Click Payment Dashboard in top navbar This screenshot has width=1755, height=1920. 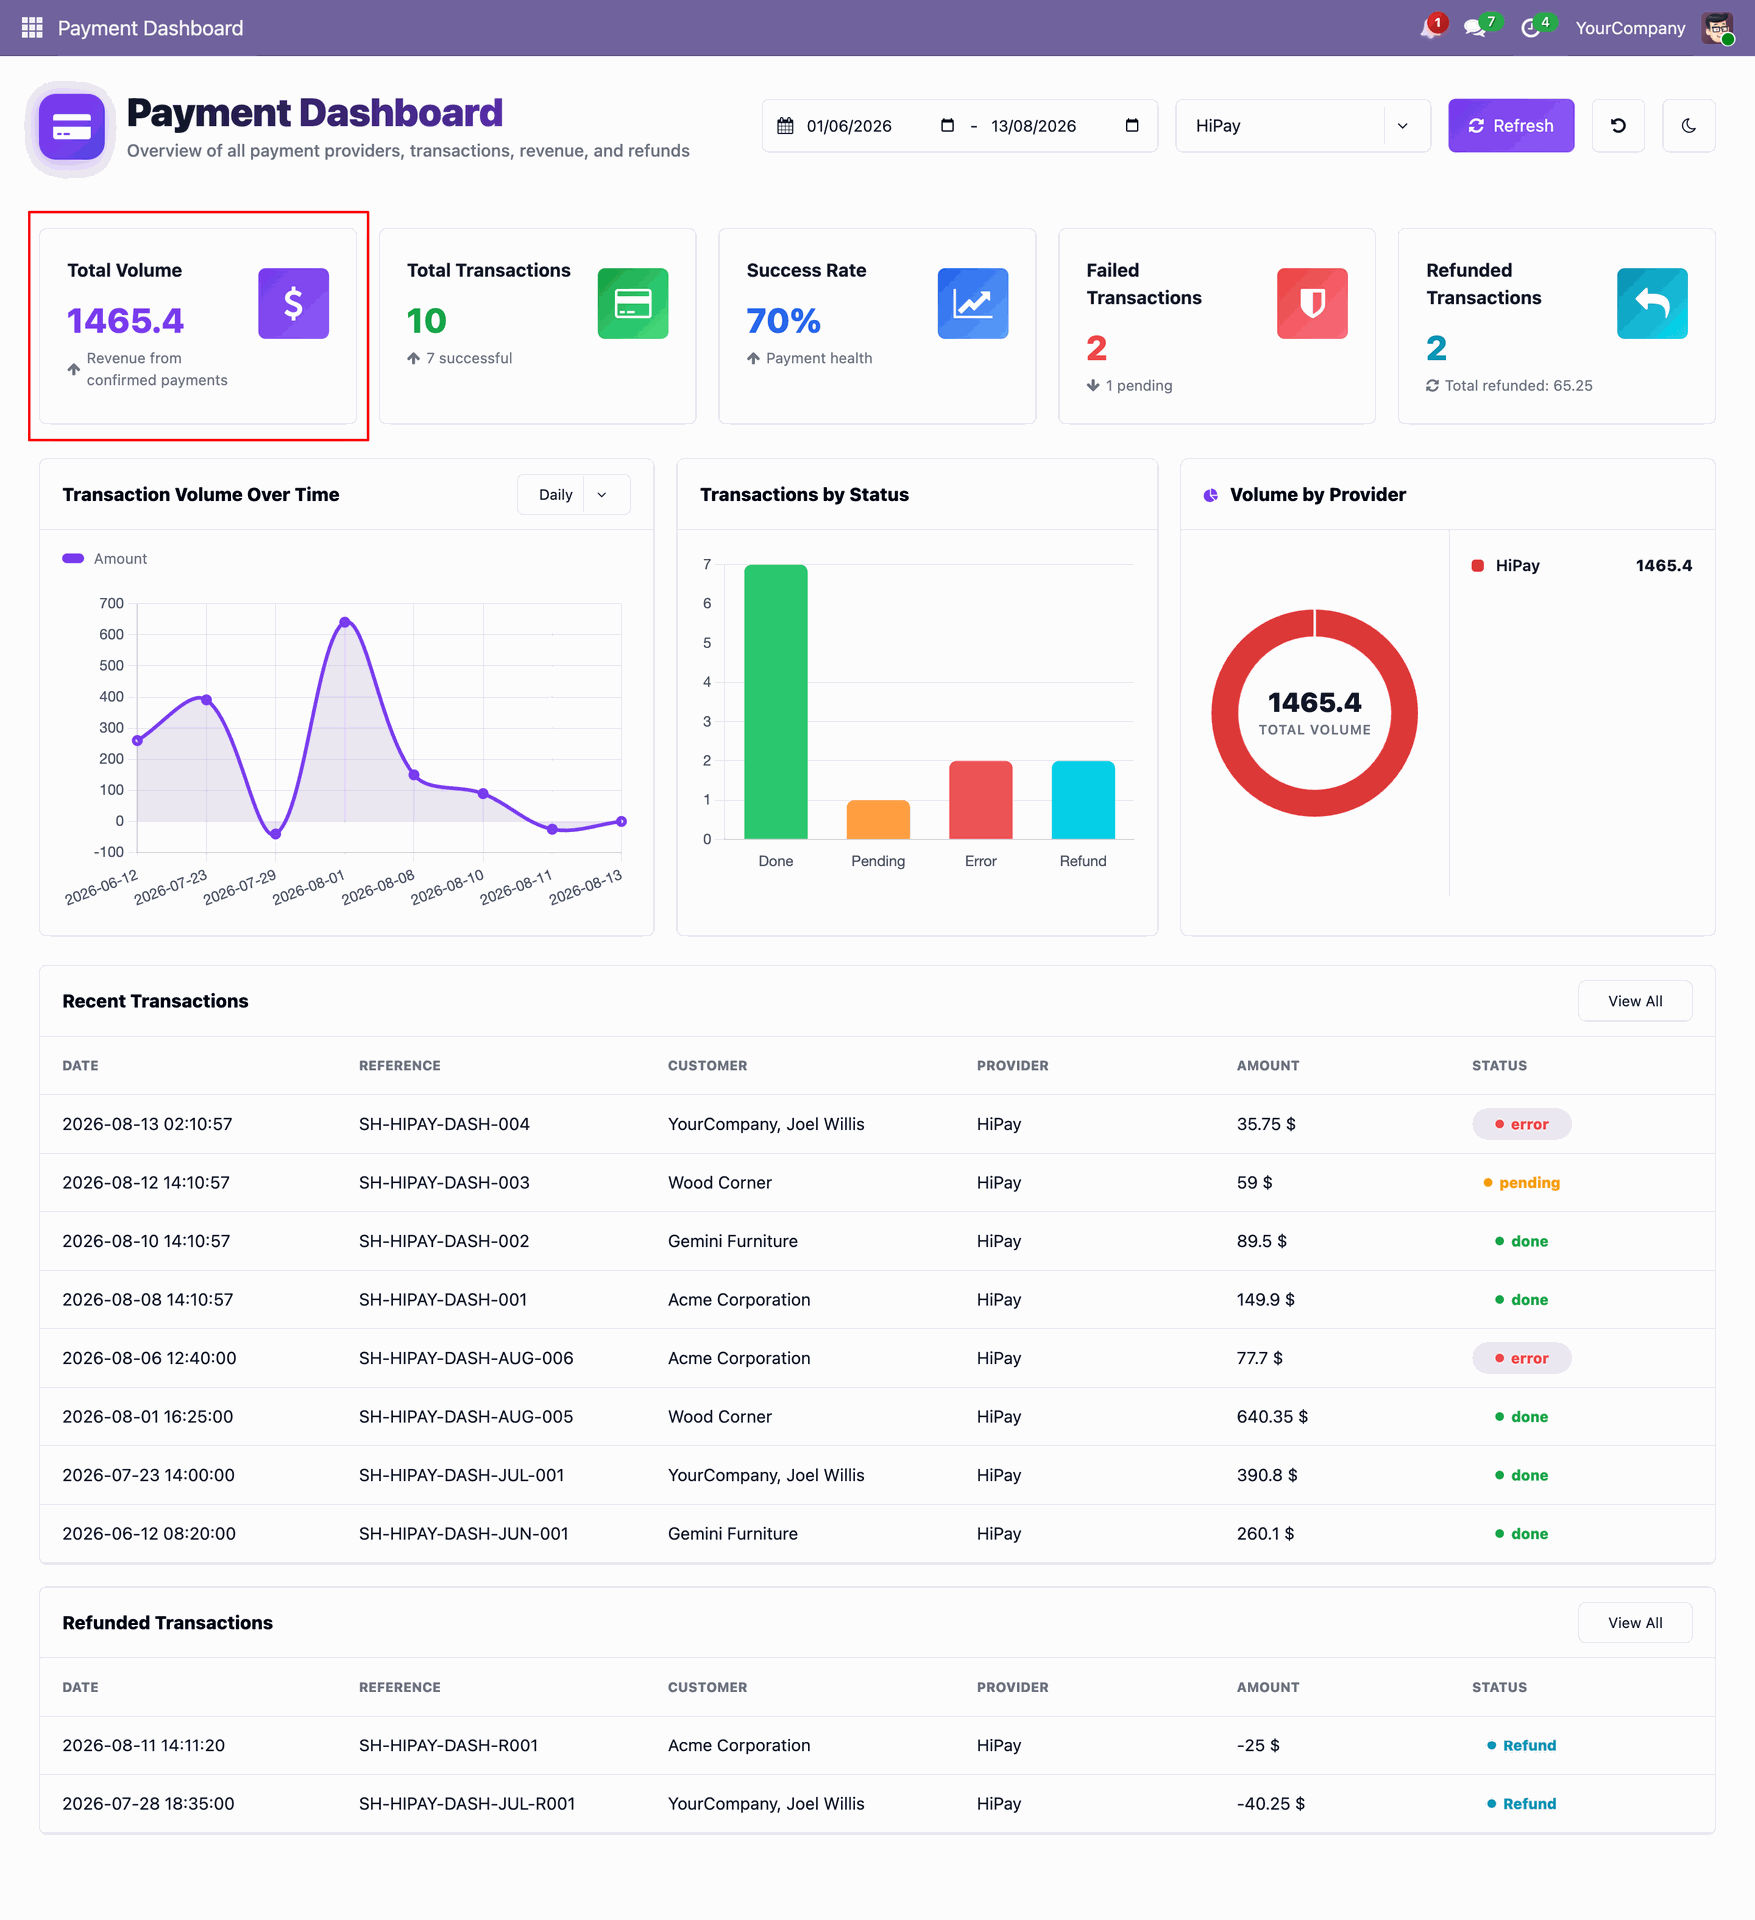[150, 28]
